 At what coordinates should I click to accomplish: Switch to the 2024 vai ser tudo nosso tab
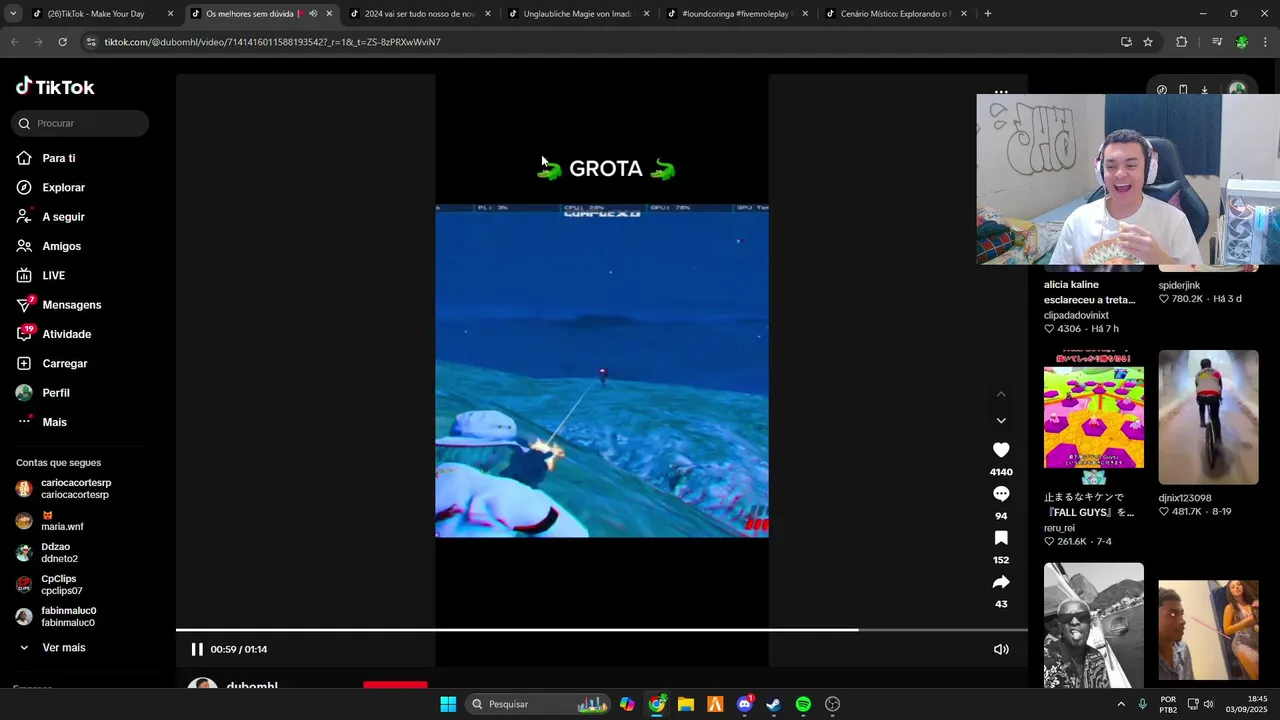point(420,14)
